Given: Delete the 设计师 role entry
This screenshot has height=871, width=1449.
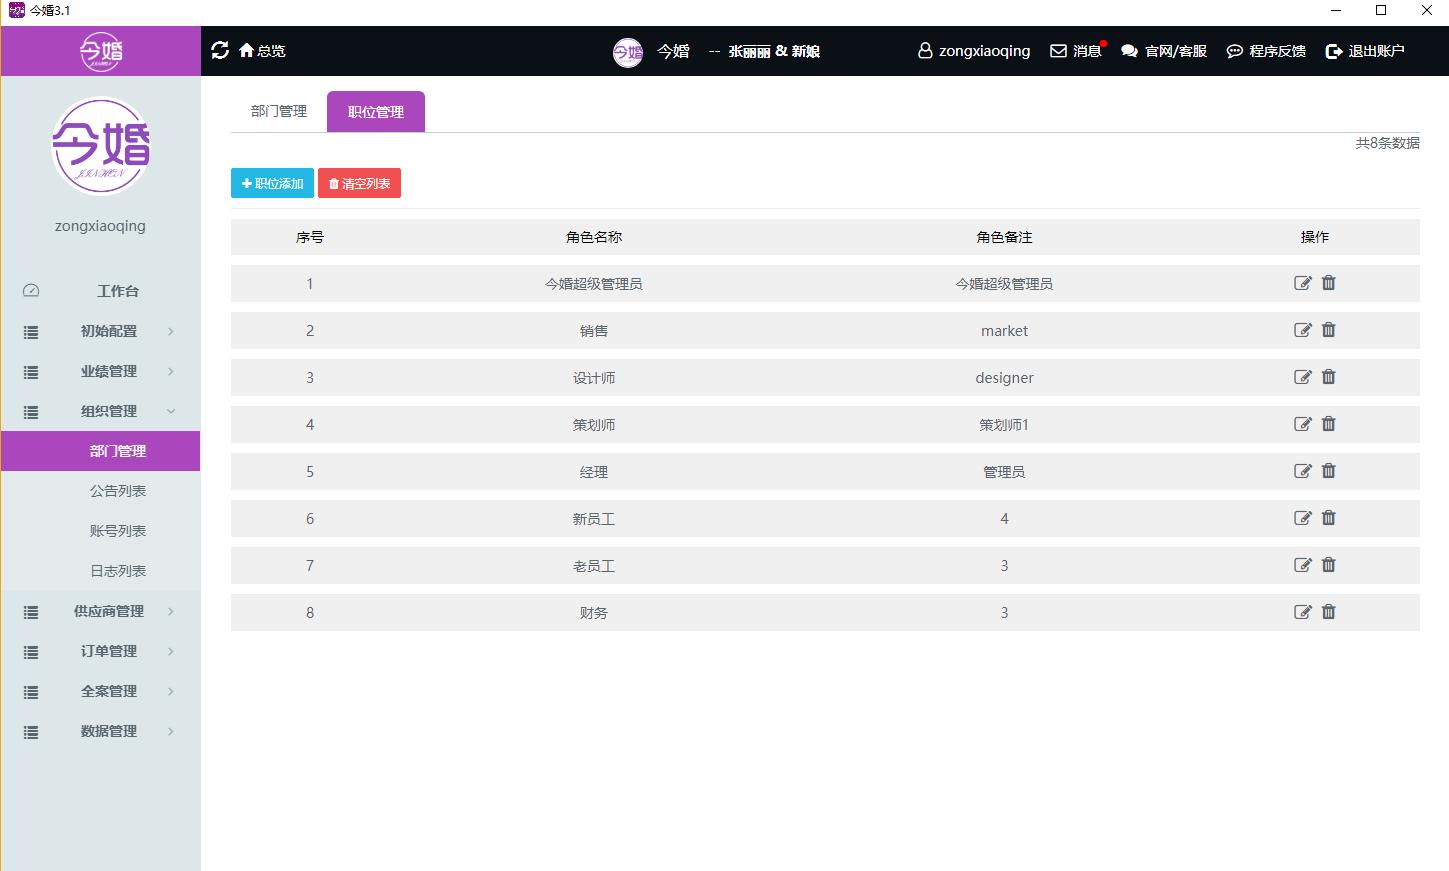Looking at the screenshot, I should [1328, 377].
